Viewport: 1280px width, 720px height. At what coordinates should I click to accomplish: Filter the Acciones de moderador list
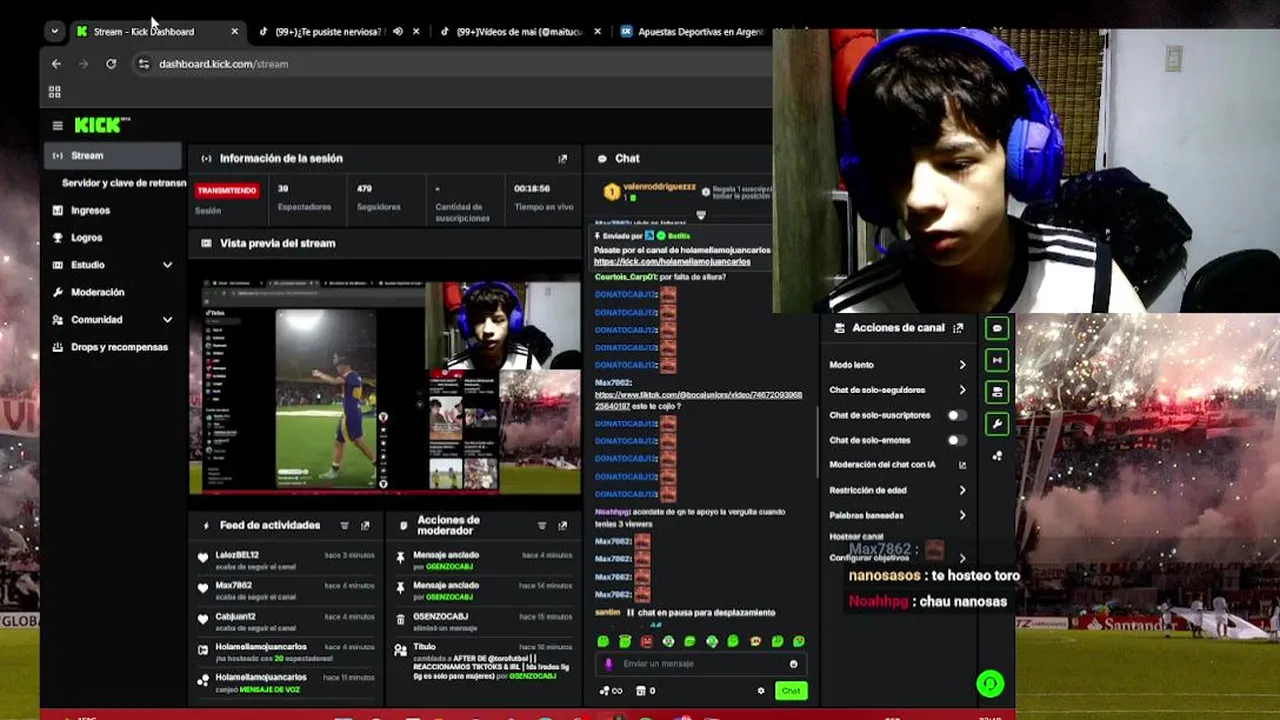[541, 525]
